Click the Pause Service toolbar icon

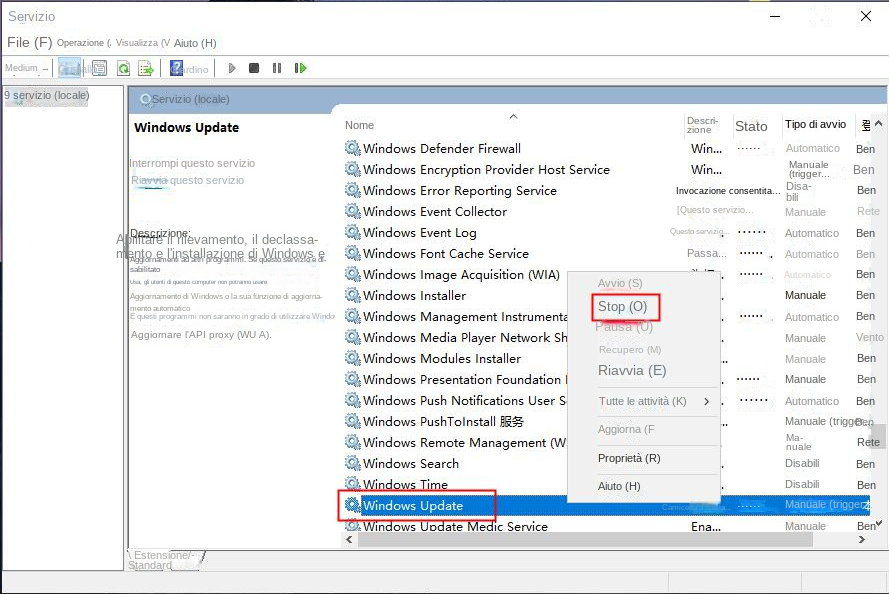tap(277, 67)
